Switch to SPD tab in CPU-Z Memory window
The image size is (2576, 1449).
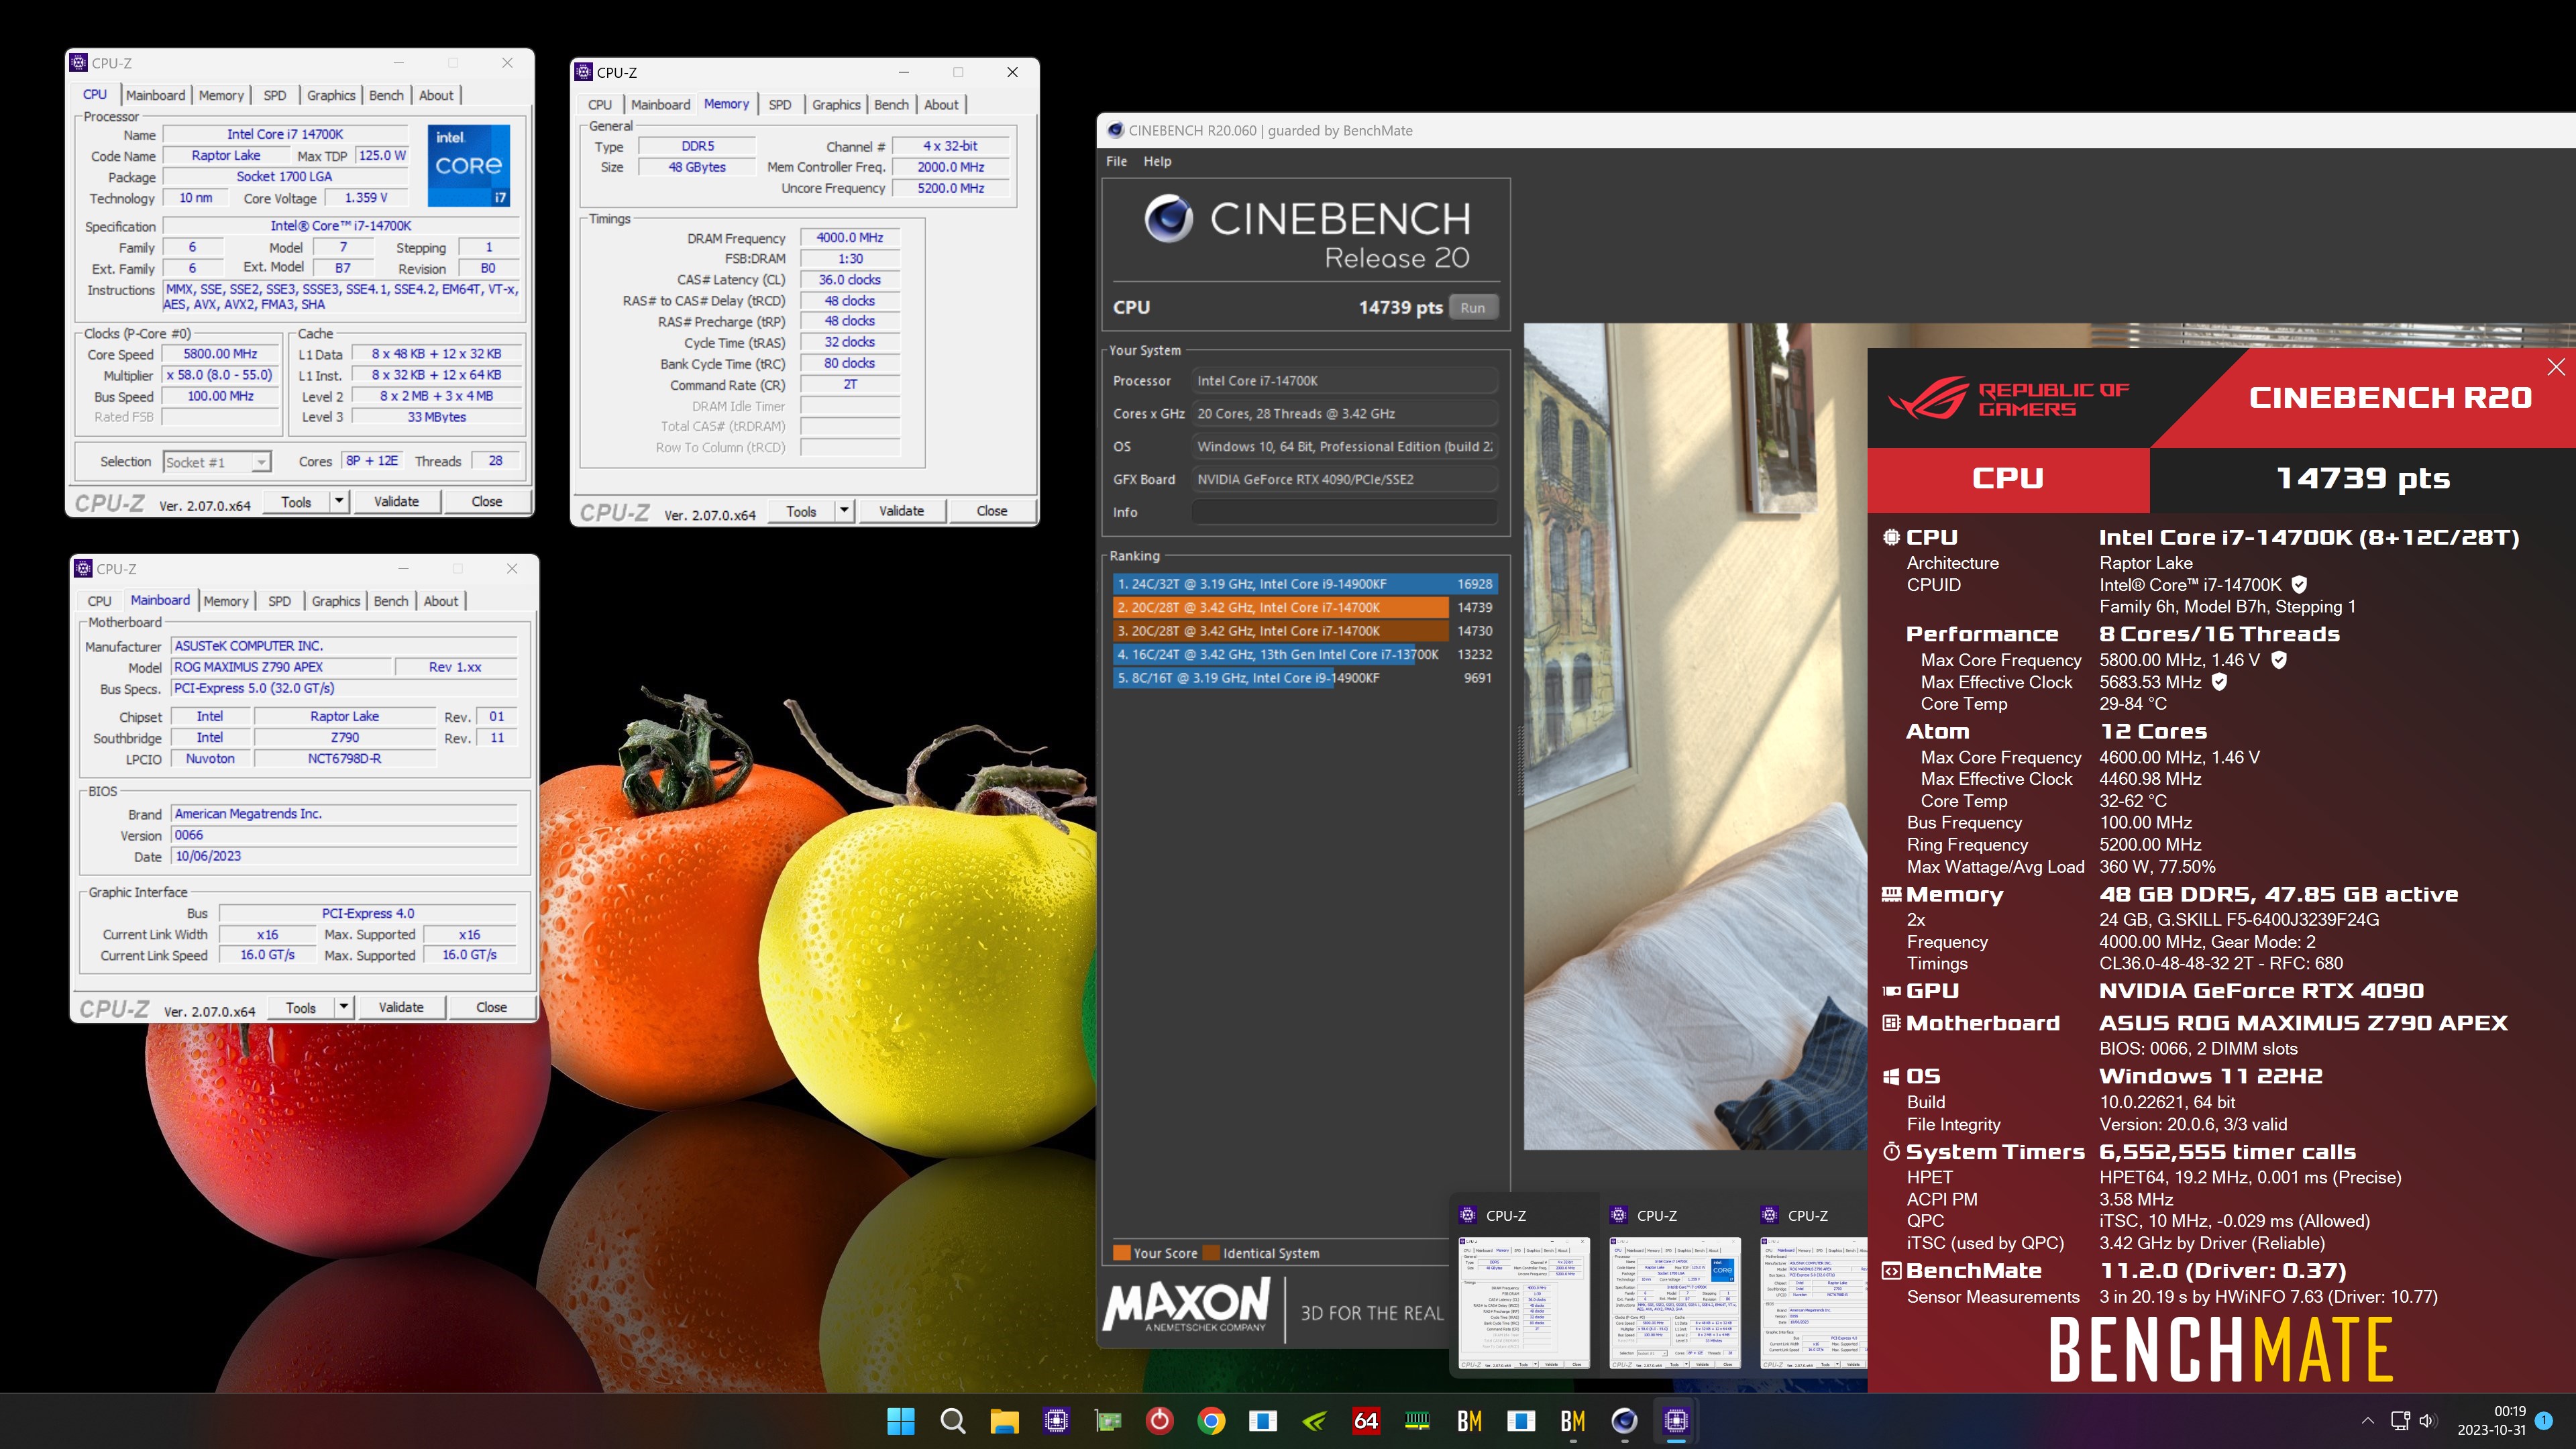pos(780,104)
